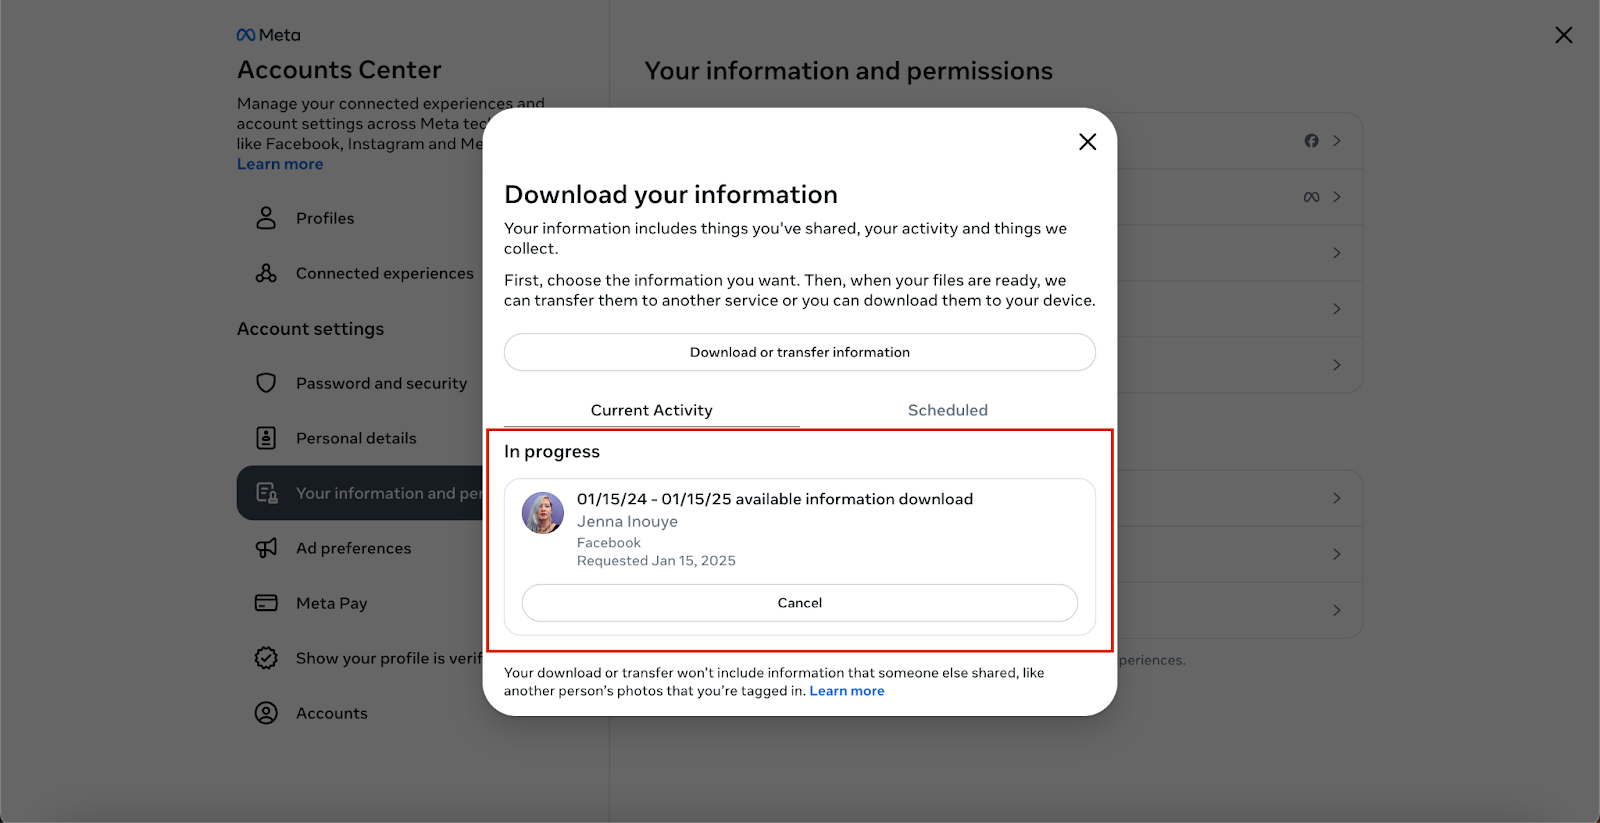Cancel the in-progress information download
The height and width of the screenshot is (823, 1600).
coord(800,603)
